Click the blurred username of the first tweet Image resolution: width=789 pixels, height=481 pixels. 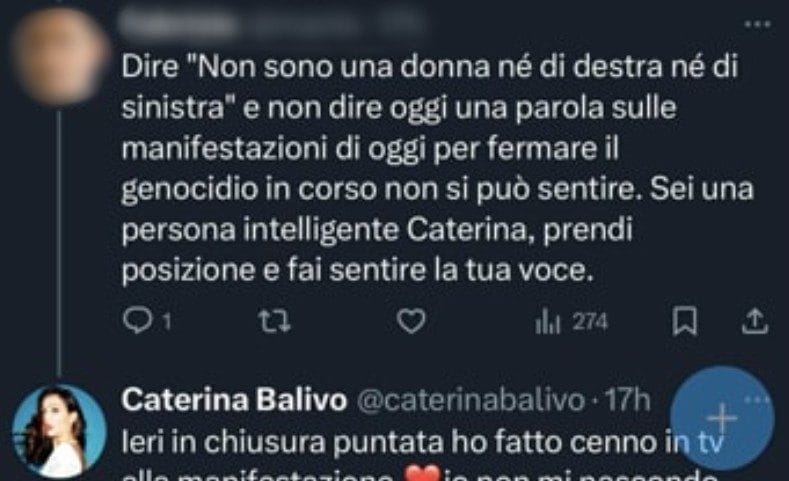(x=272, y=23)
